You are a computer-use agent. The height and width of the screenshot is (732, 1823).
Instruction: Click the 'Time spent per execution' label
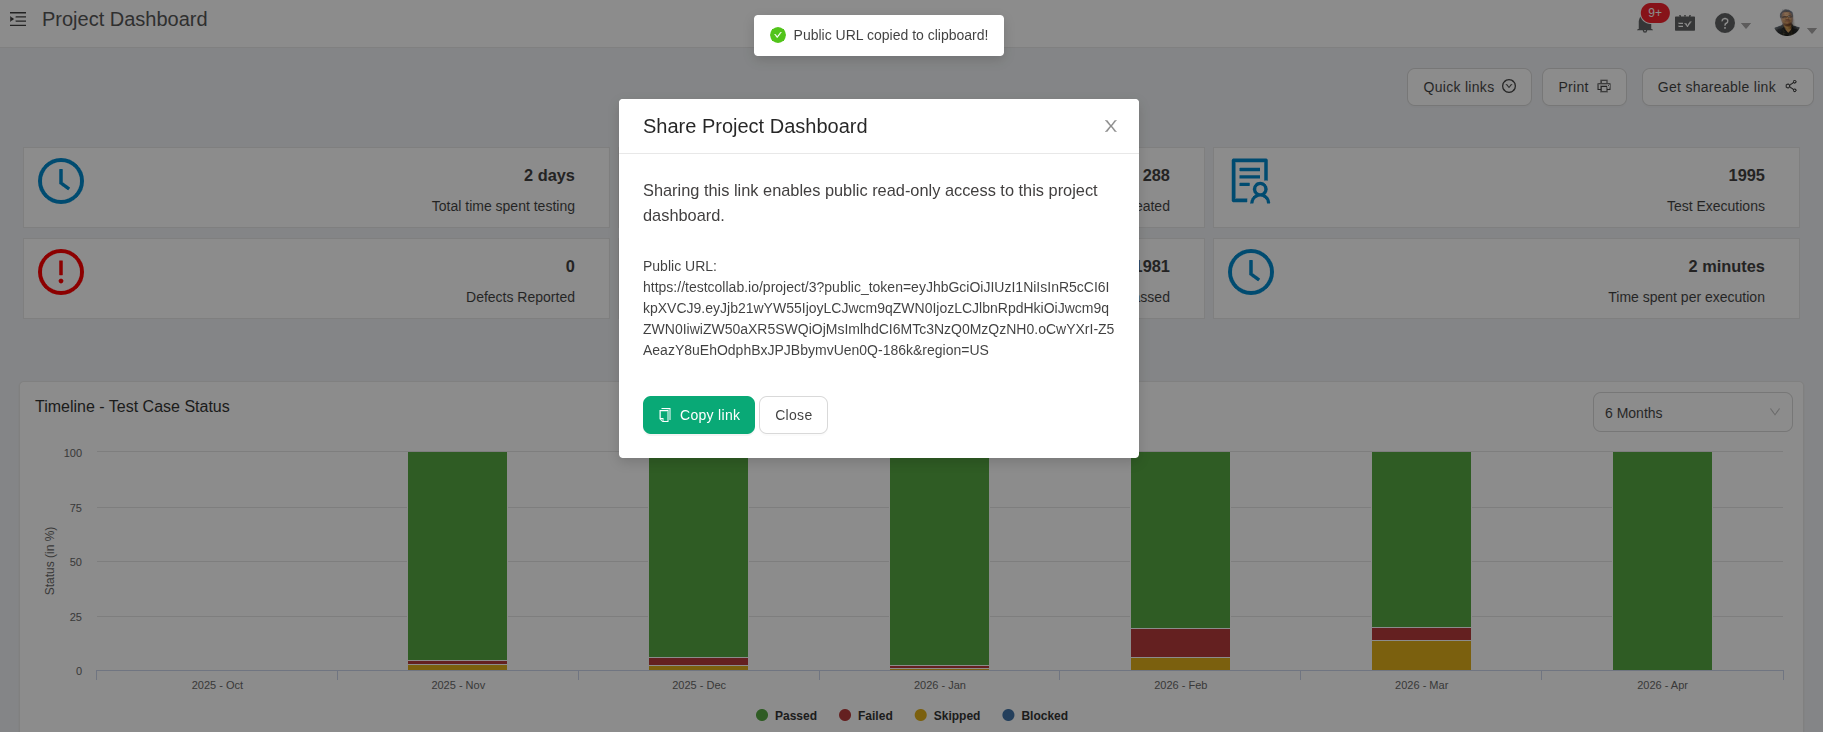pos(1686,297)
